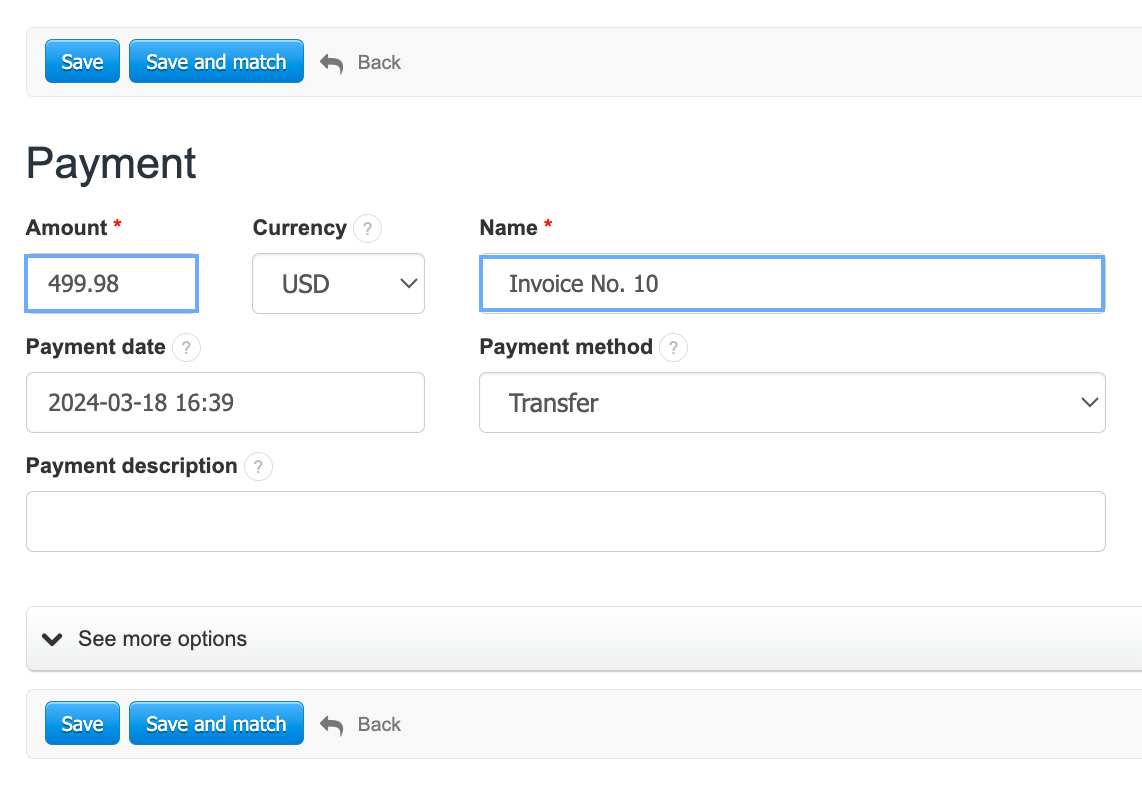Follow the top Back link

tap(379, 63)
